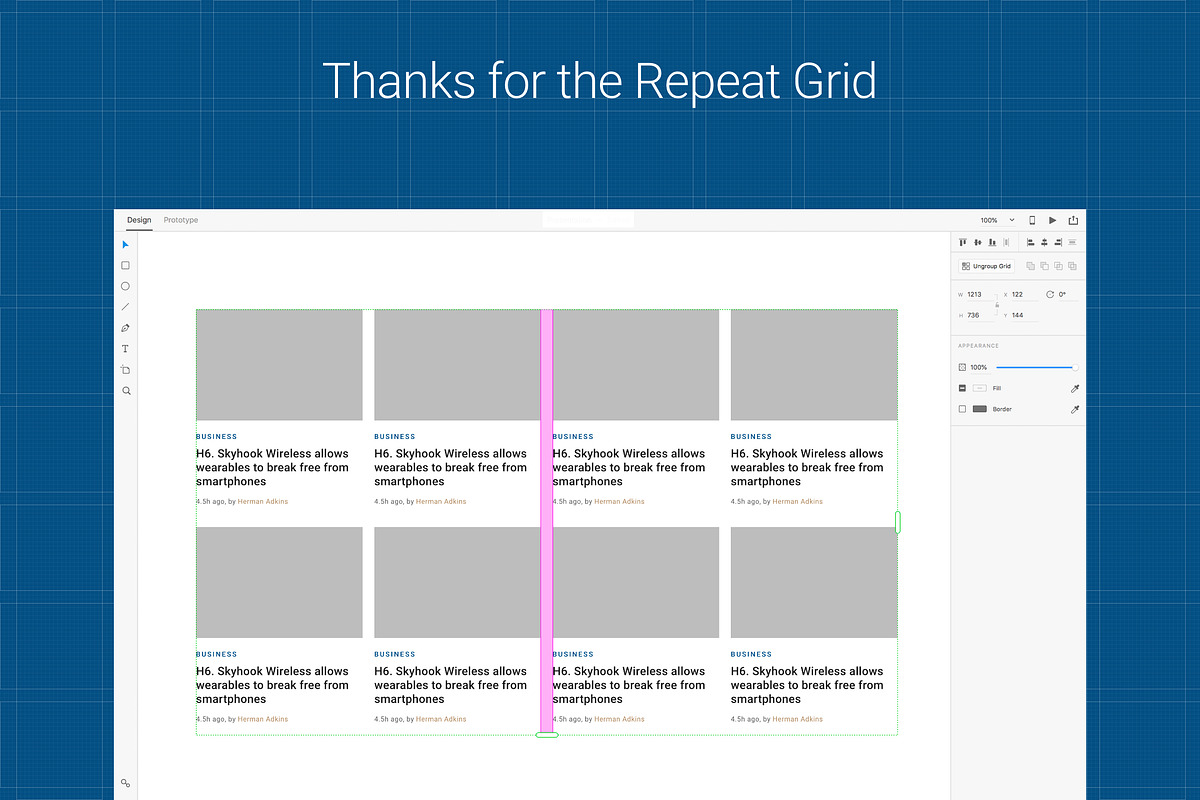Click the opacity slider handle

tap(1075, 367)
